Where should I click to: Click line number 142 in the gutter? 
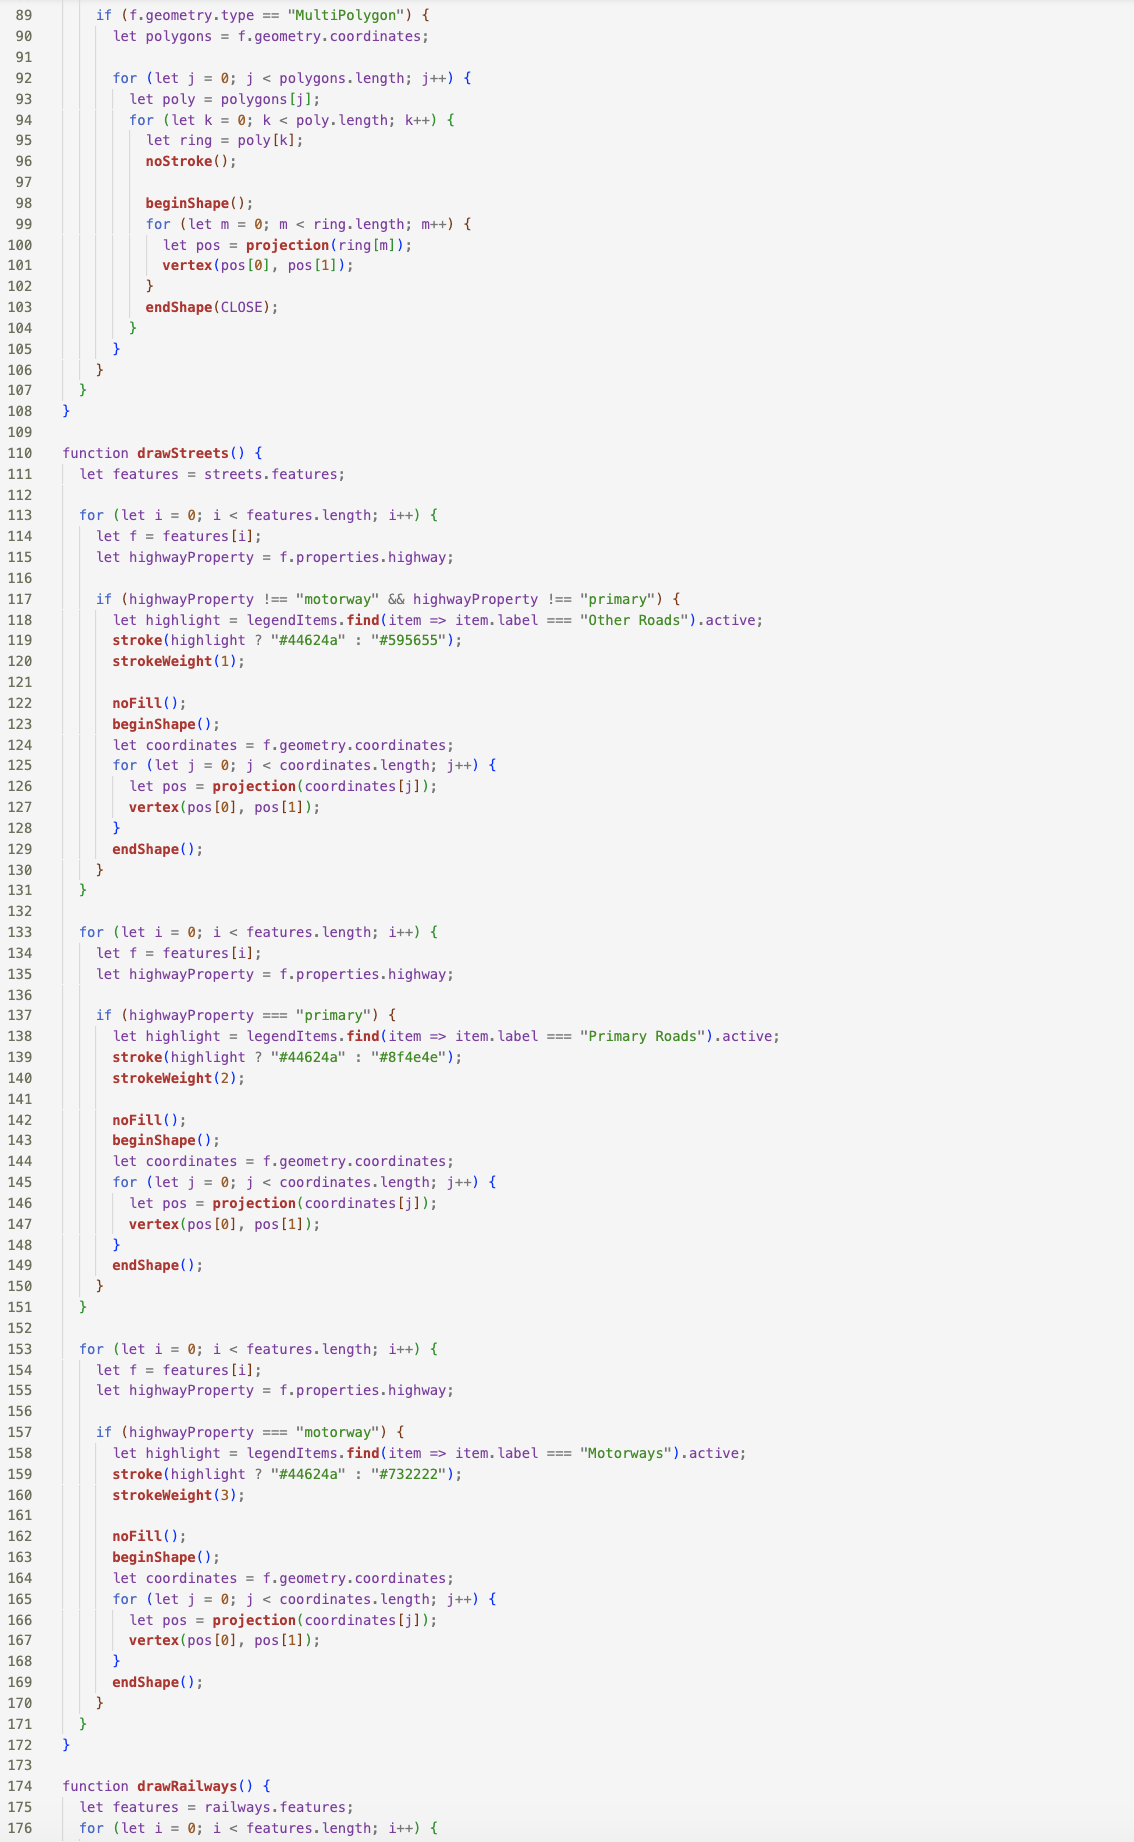point(21,1120)
